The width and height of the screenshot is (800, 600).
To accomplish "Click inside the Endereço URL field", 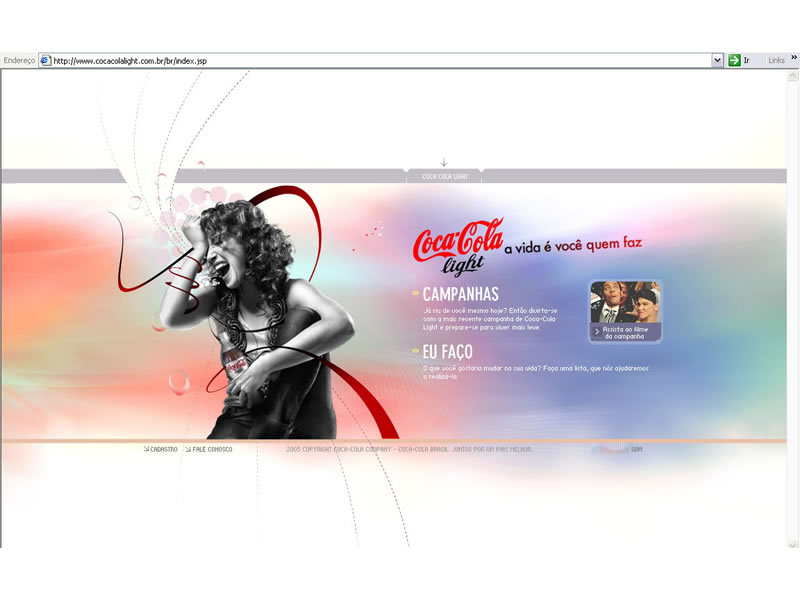I will click(x=380, y=60).
